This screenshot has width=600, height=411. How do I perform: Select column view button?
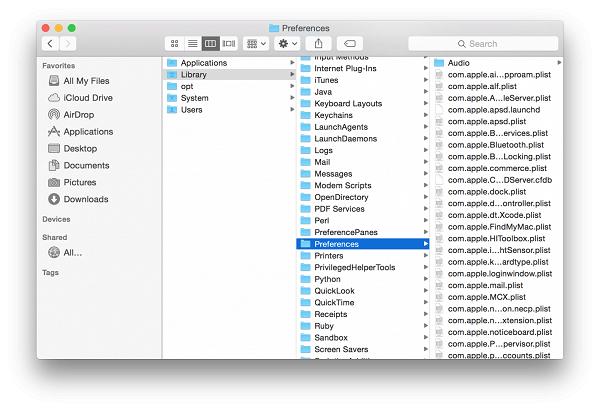point(210,44)
